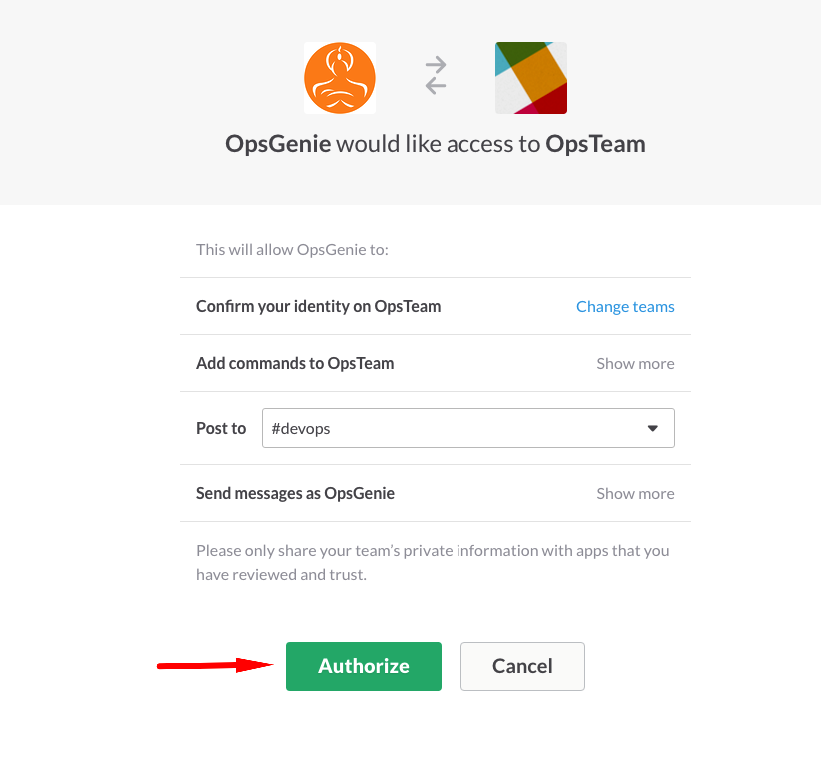Open the Change teams link

[x=625, y=306]
